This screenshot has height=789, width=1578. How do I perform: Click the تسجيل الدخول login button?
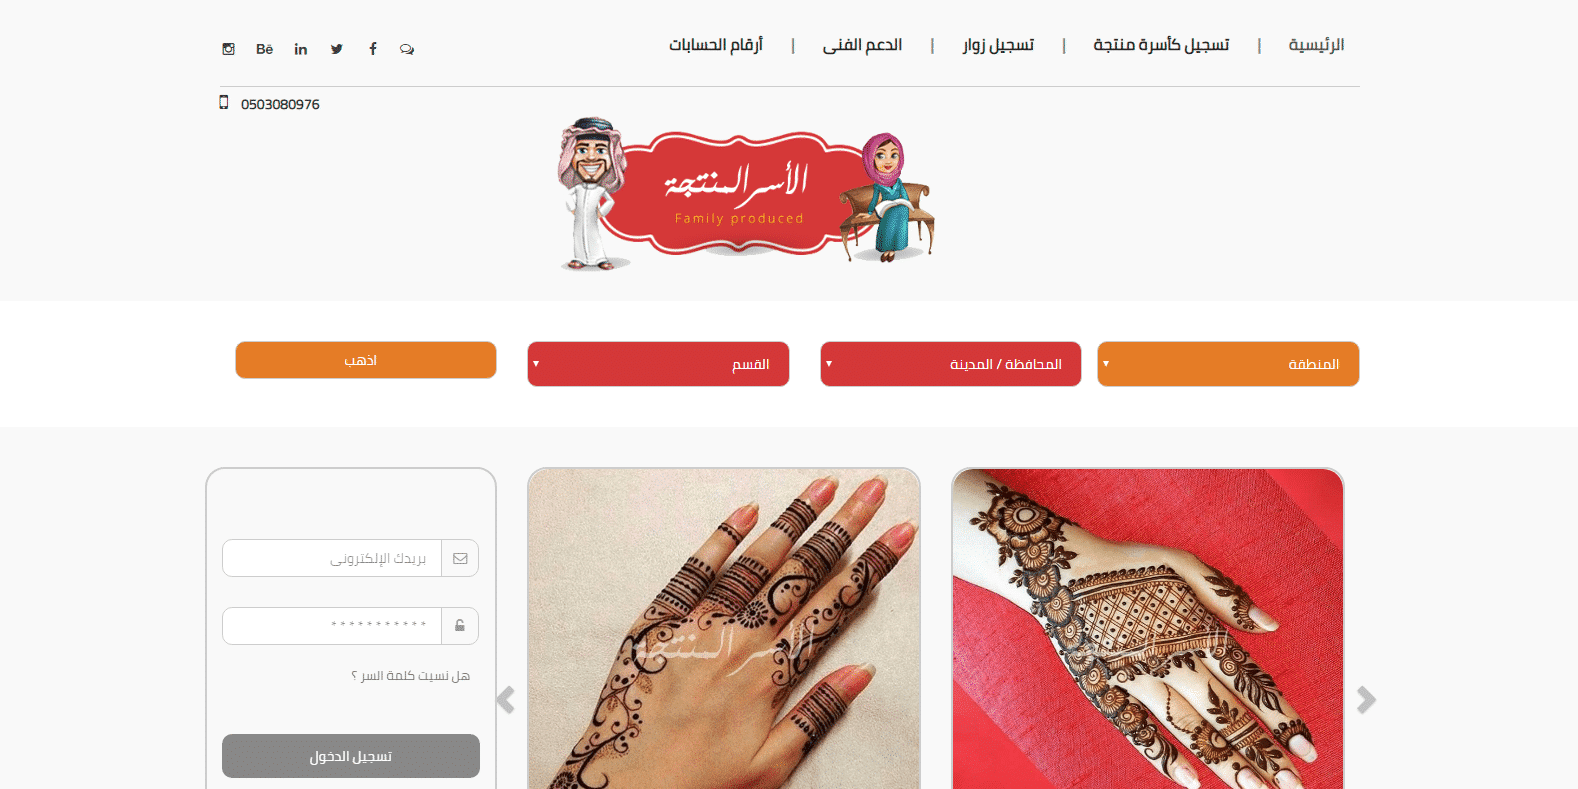click(x=351, y=756)
